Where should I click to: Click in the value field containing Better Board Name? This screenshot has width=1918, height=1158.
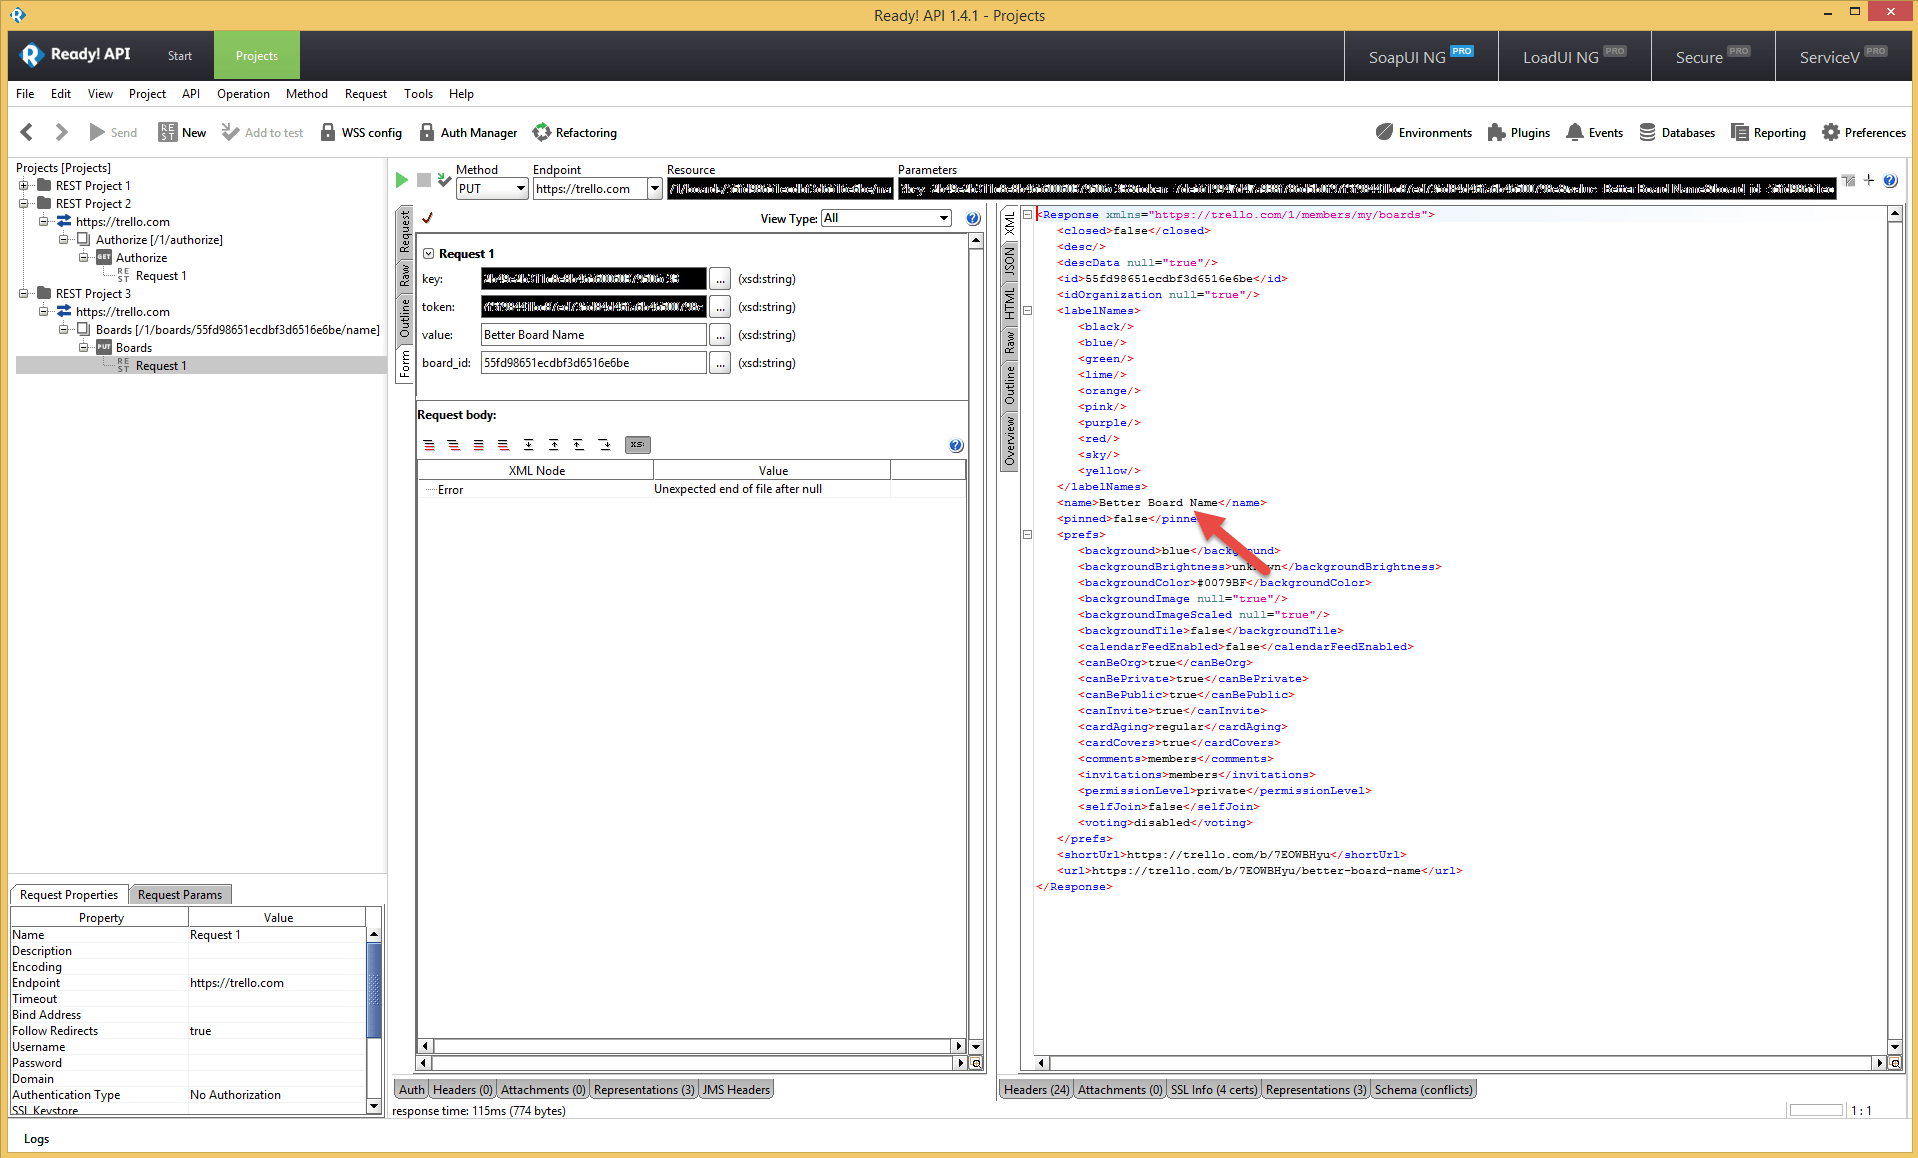(592, 334)
